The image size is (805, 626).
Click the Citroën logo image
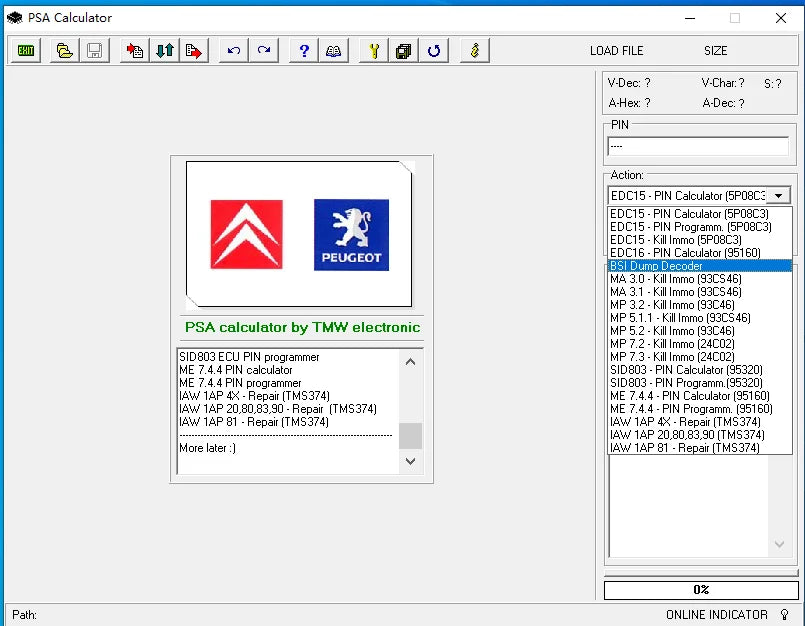tap(246, 234)
